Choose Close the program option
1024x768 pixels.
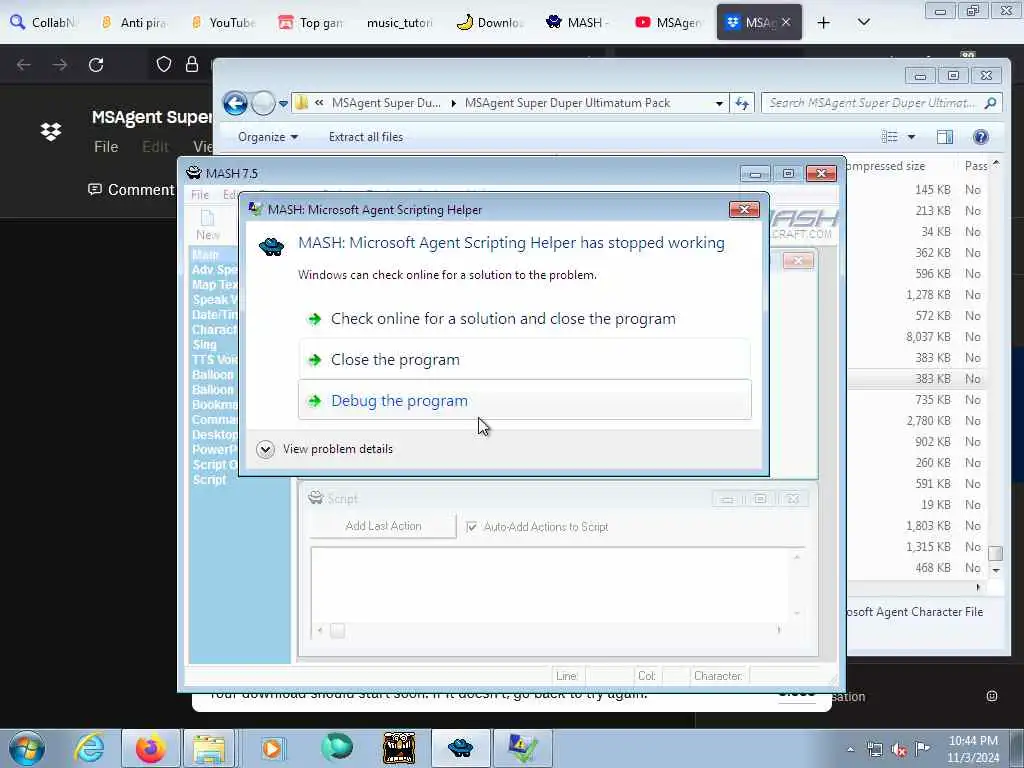[524, 359]
